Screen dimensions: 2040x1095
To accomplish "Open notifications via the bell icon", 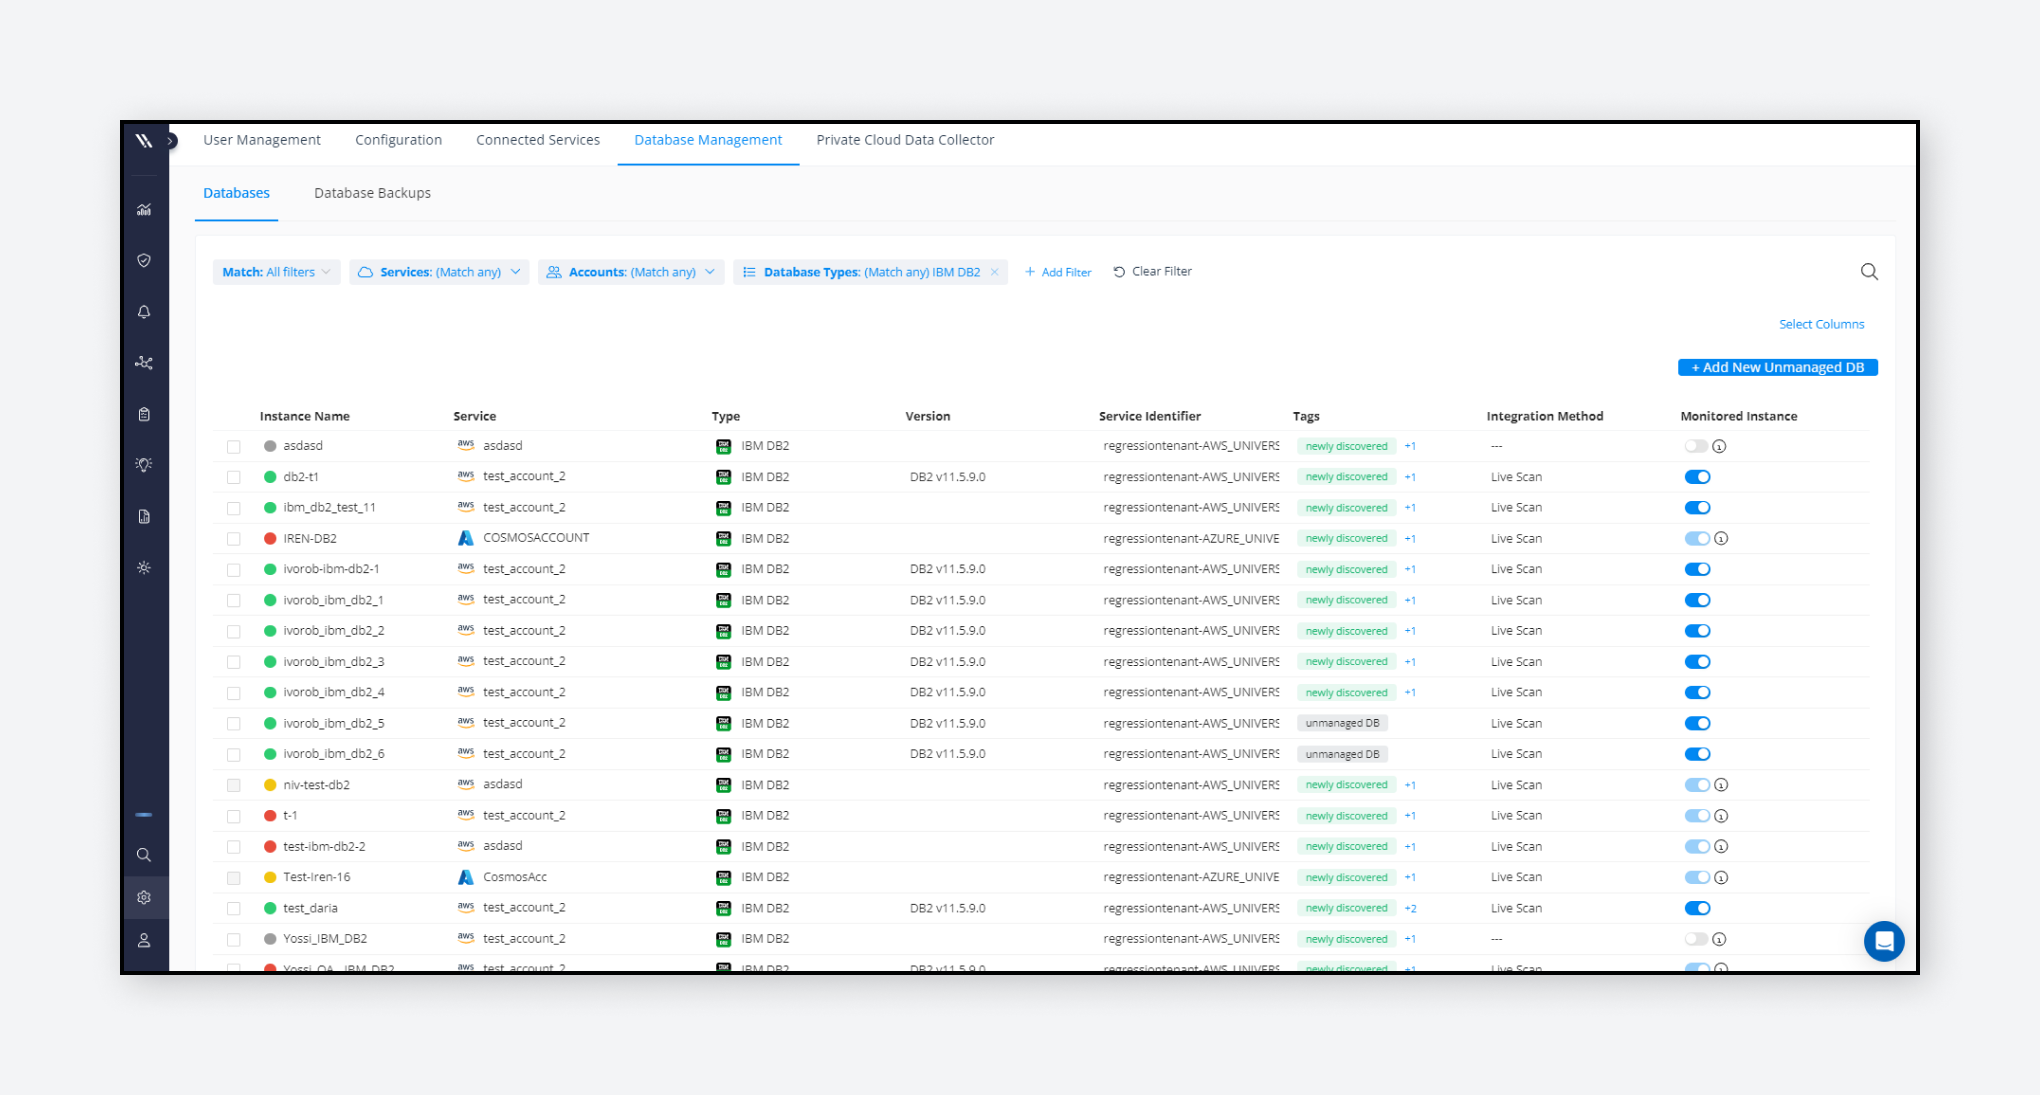I will (x=144, y=311).
